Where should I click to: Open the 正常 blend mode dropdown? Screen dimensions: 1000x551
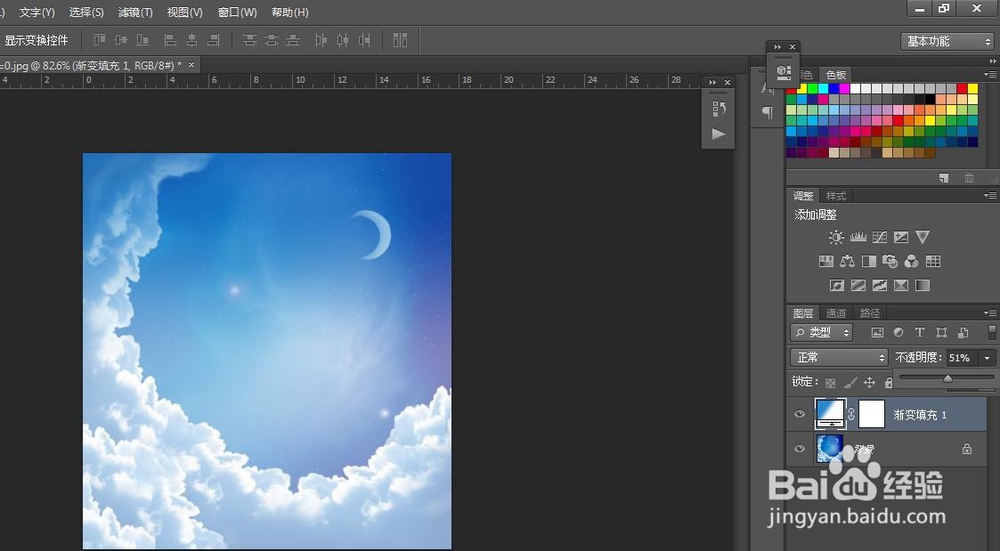click(839, 357)
